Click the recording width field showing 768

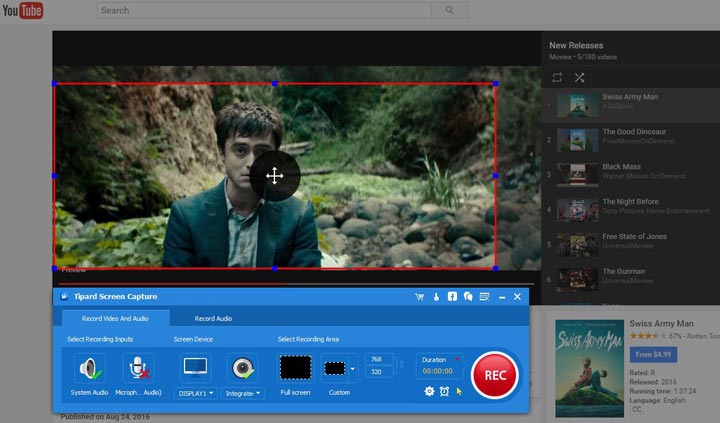tap(378, 359)
